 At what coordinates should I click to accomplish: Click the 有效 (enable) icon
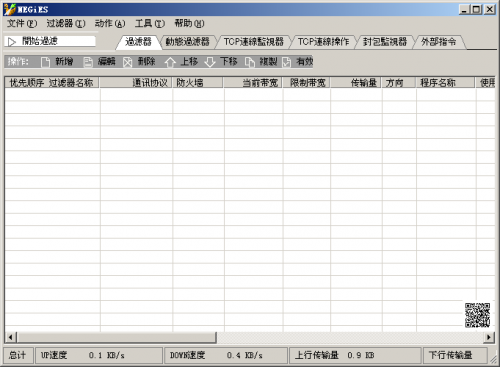tap(286, 62)
